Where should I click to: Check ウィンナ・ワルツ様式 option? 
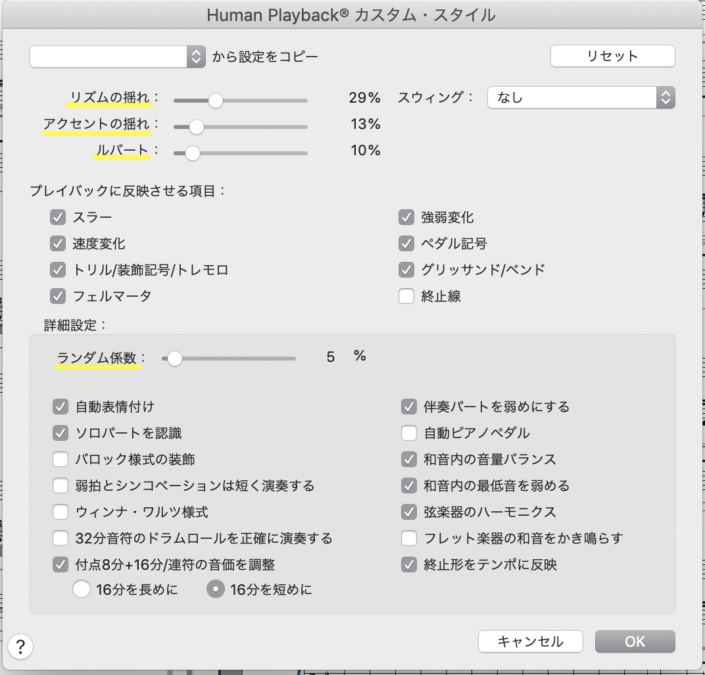(x=60, y=512)
